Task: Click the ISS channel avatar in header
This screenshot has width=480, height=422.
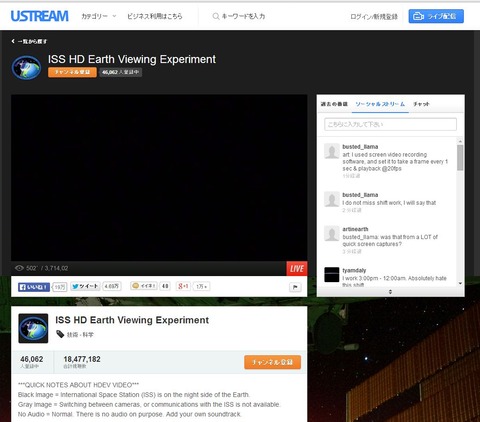Action: click(x=26, y=67)
